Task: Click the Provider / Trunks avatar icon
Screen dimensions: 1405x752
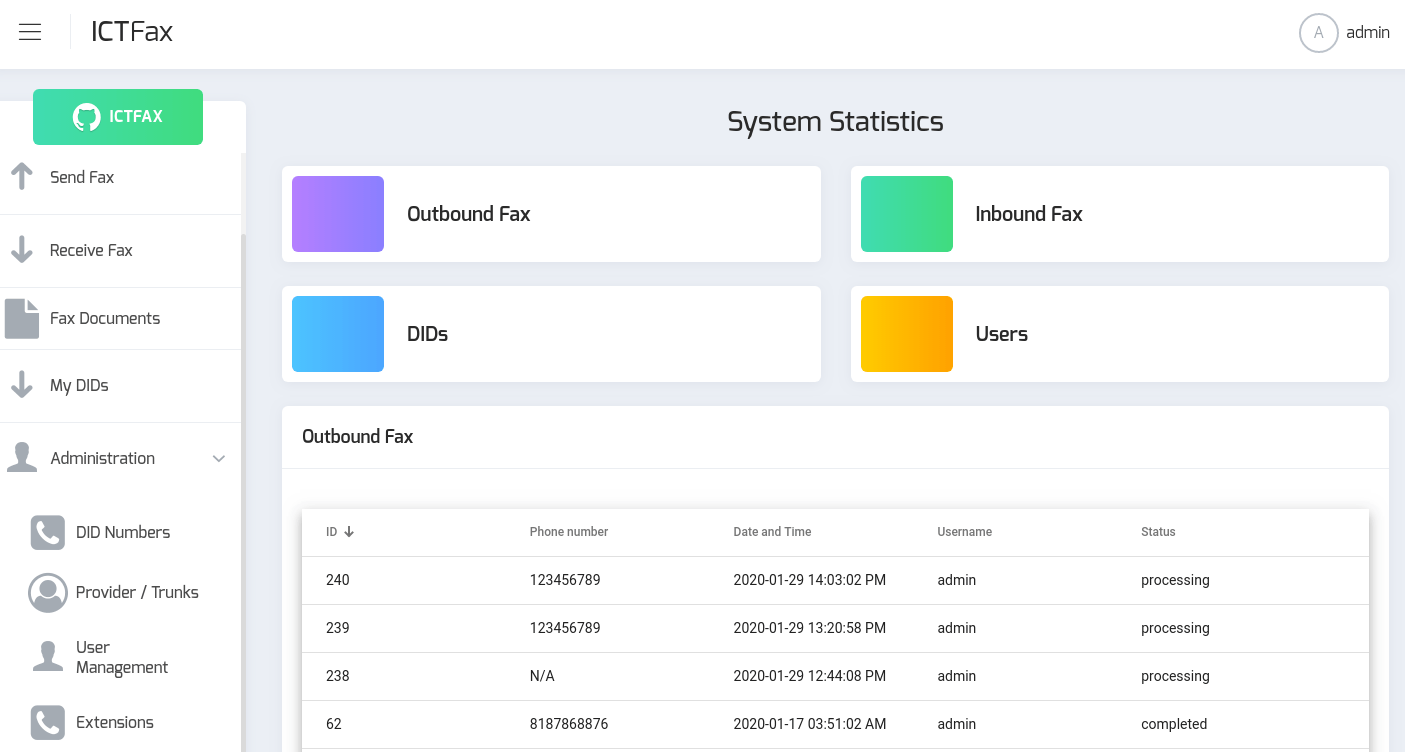Action: tap(48, 592)
